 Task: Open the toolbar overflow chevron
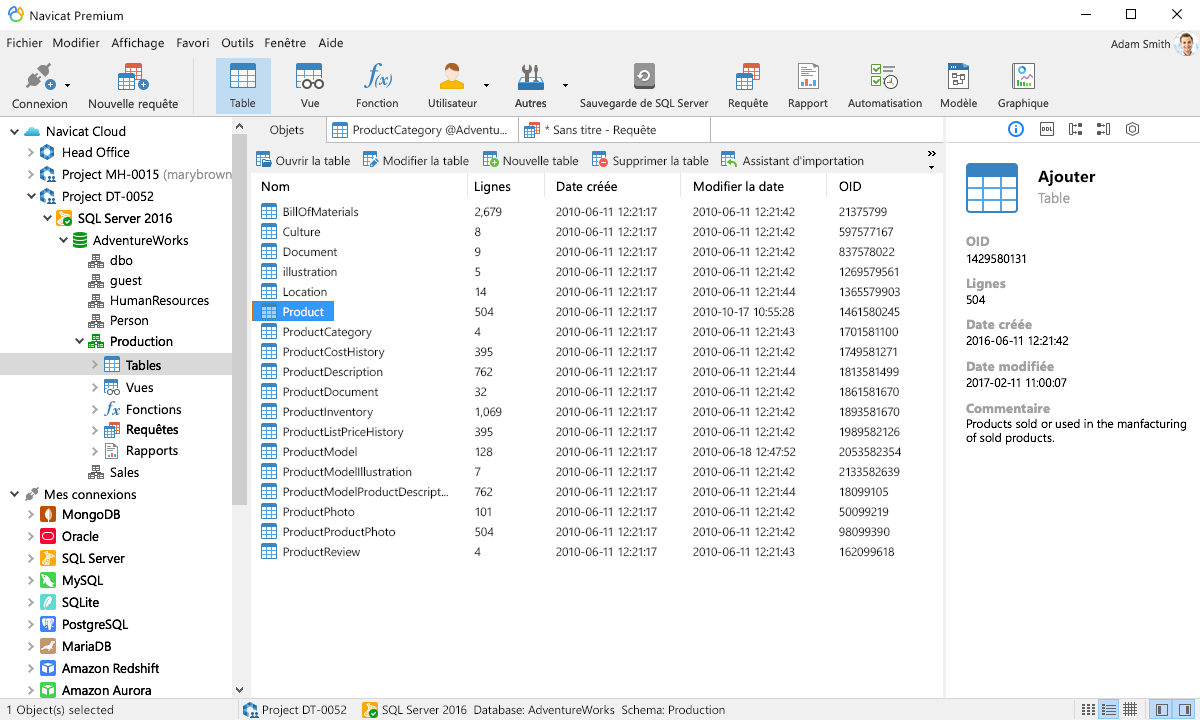[931, 154]
